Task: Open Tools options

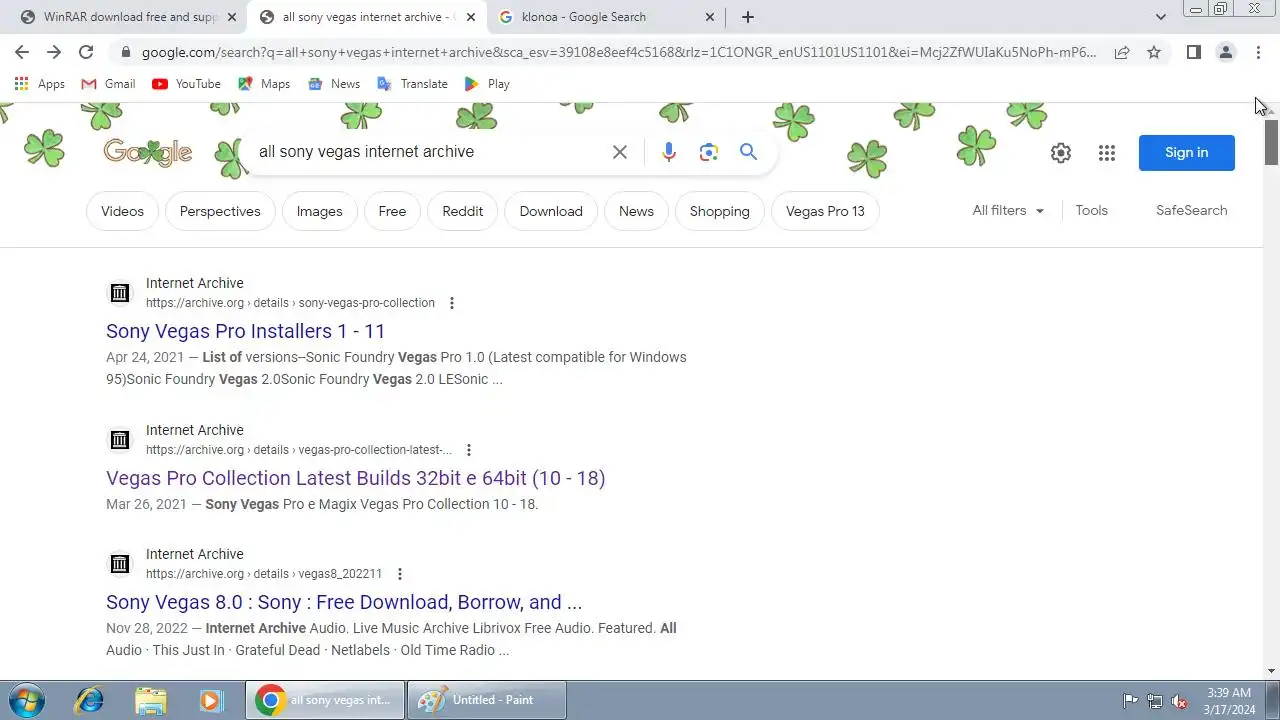Action: (x=1091, y=210)
